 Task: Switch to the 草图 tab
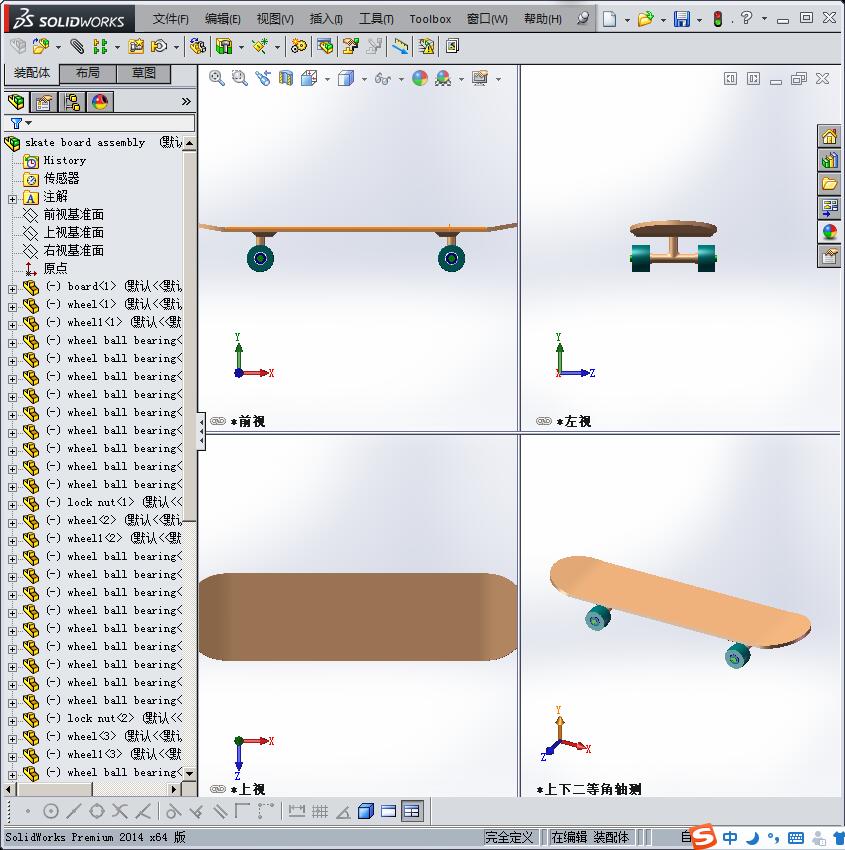pyautogui.click(x=144, y=73)
